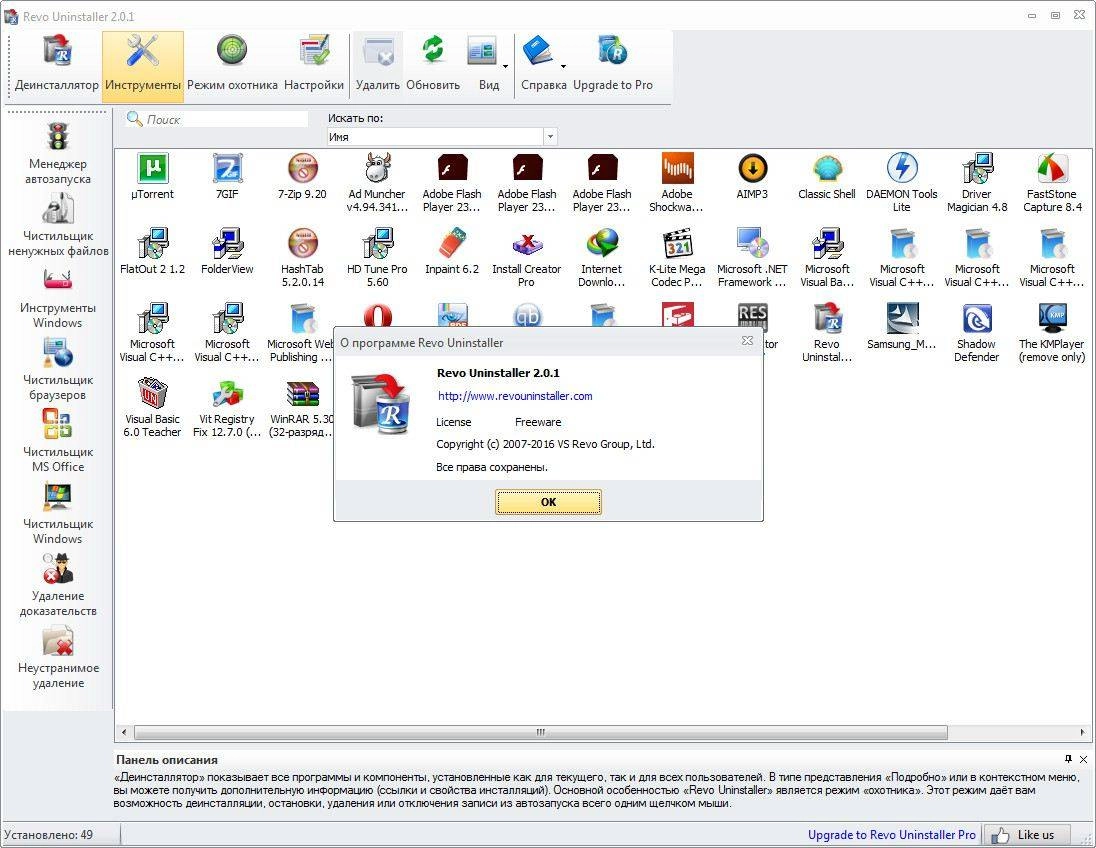Open Чистильщик браузеров tool
Image resolution: width=1096 pixels, height=848 pixels.
pyautogui.click(x=58, y=369)
